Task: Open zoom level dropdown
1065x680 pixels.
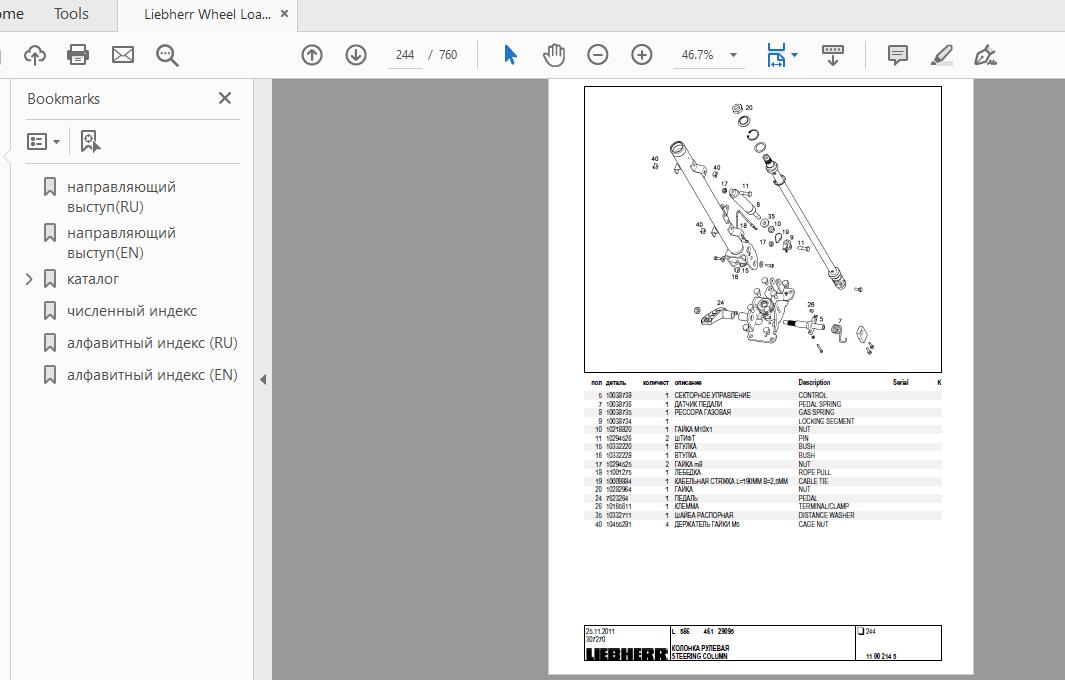Action: (734, 55)
